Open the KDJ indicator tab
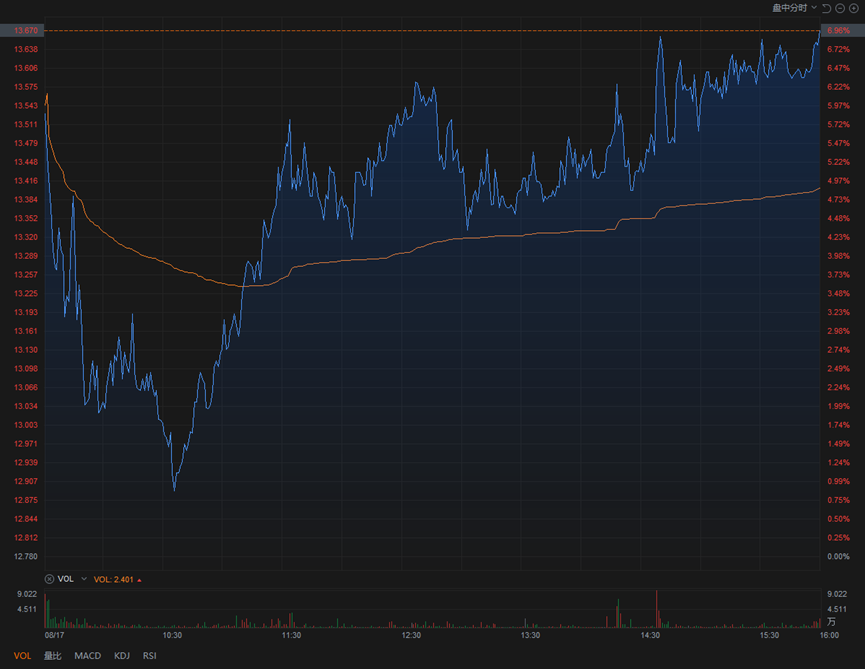Screen dimensions: 865x669 pyautogui.click(x=122, y=656)
